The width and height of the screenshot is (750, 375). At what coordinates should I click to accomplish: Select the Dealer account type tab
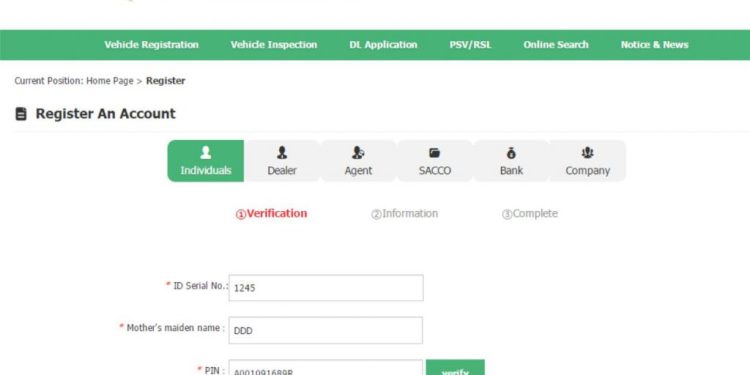tap(282, 161)
